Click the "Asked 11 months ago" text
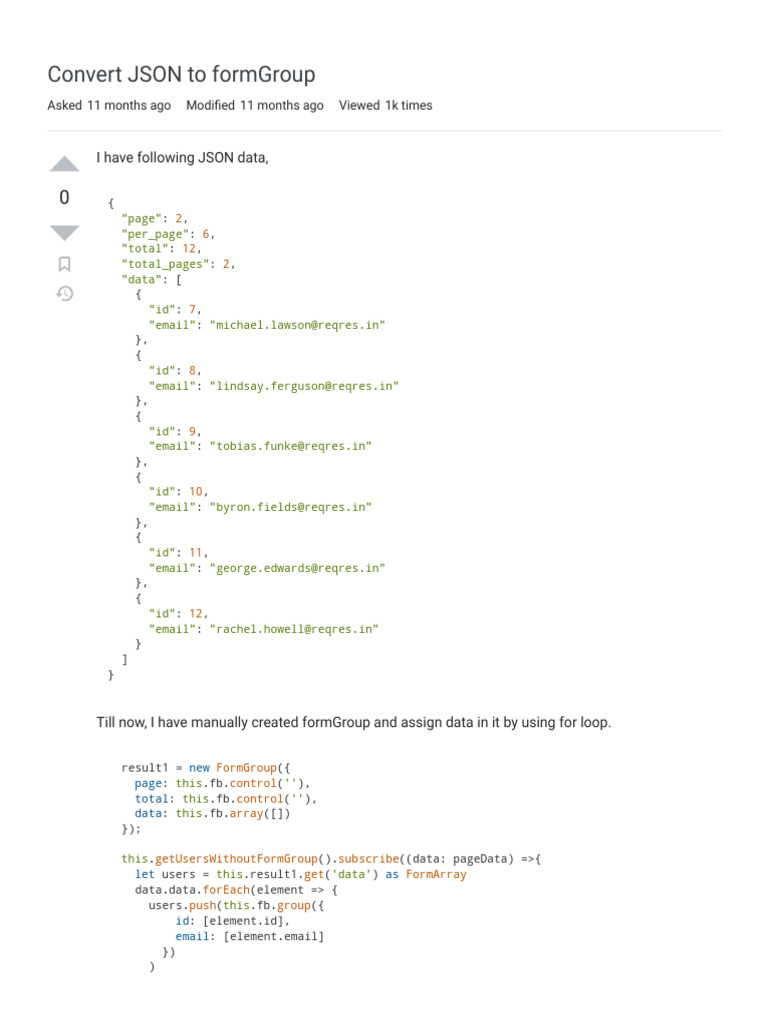The image size is (768, 1024). [x=109, y=105]
